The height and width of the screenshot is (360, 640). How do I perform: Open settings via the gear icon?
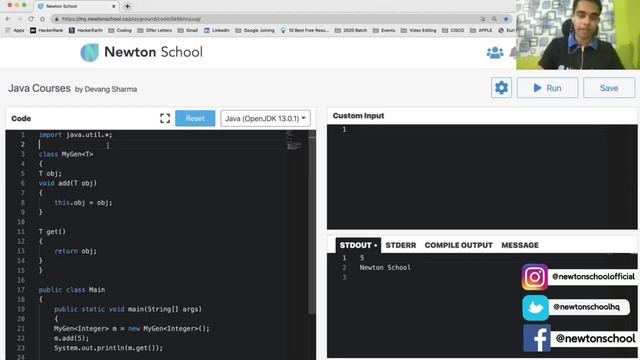pyautogui.click(x=501, y=88)
